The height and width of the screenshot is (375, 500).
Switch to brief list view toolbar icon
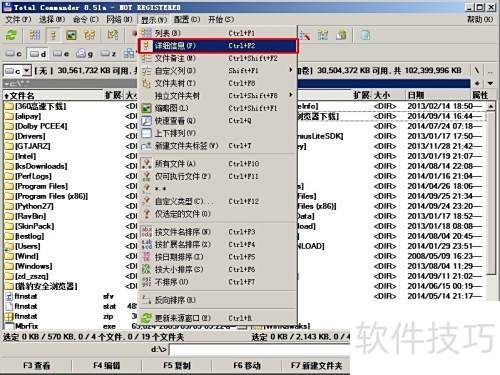35,35
